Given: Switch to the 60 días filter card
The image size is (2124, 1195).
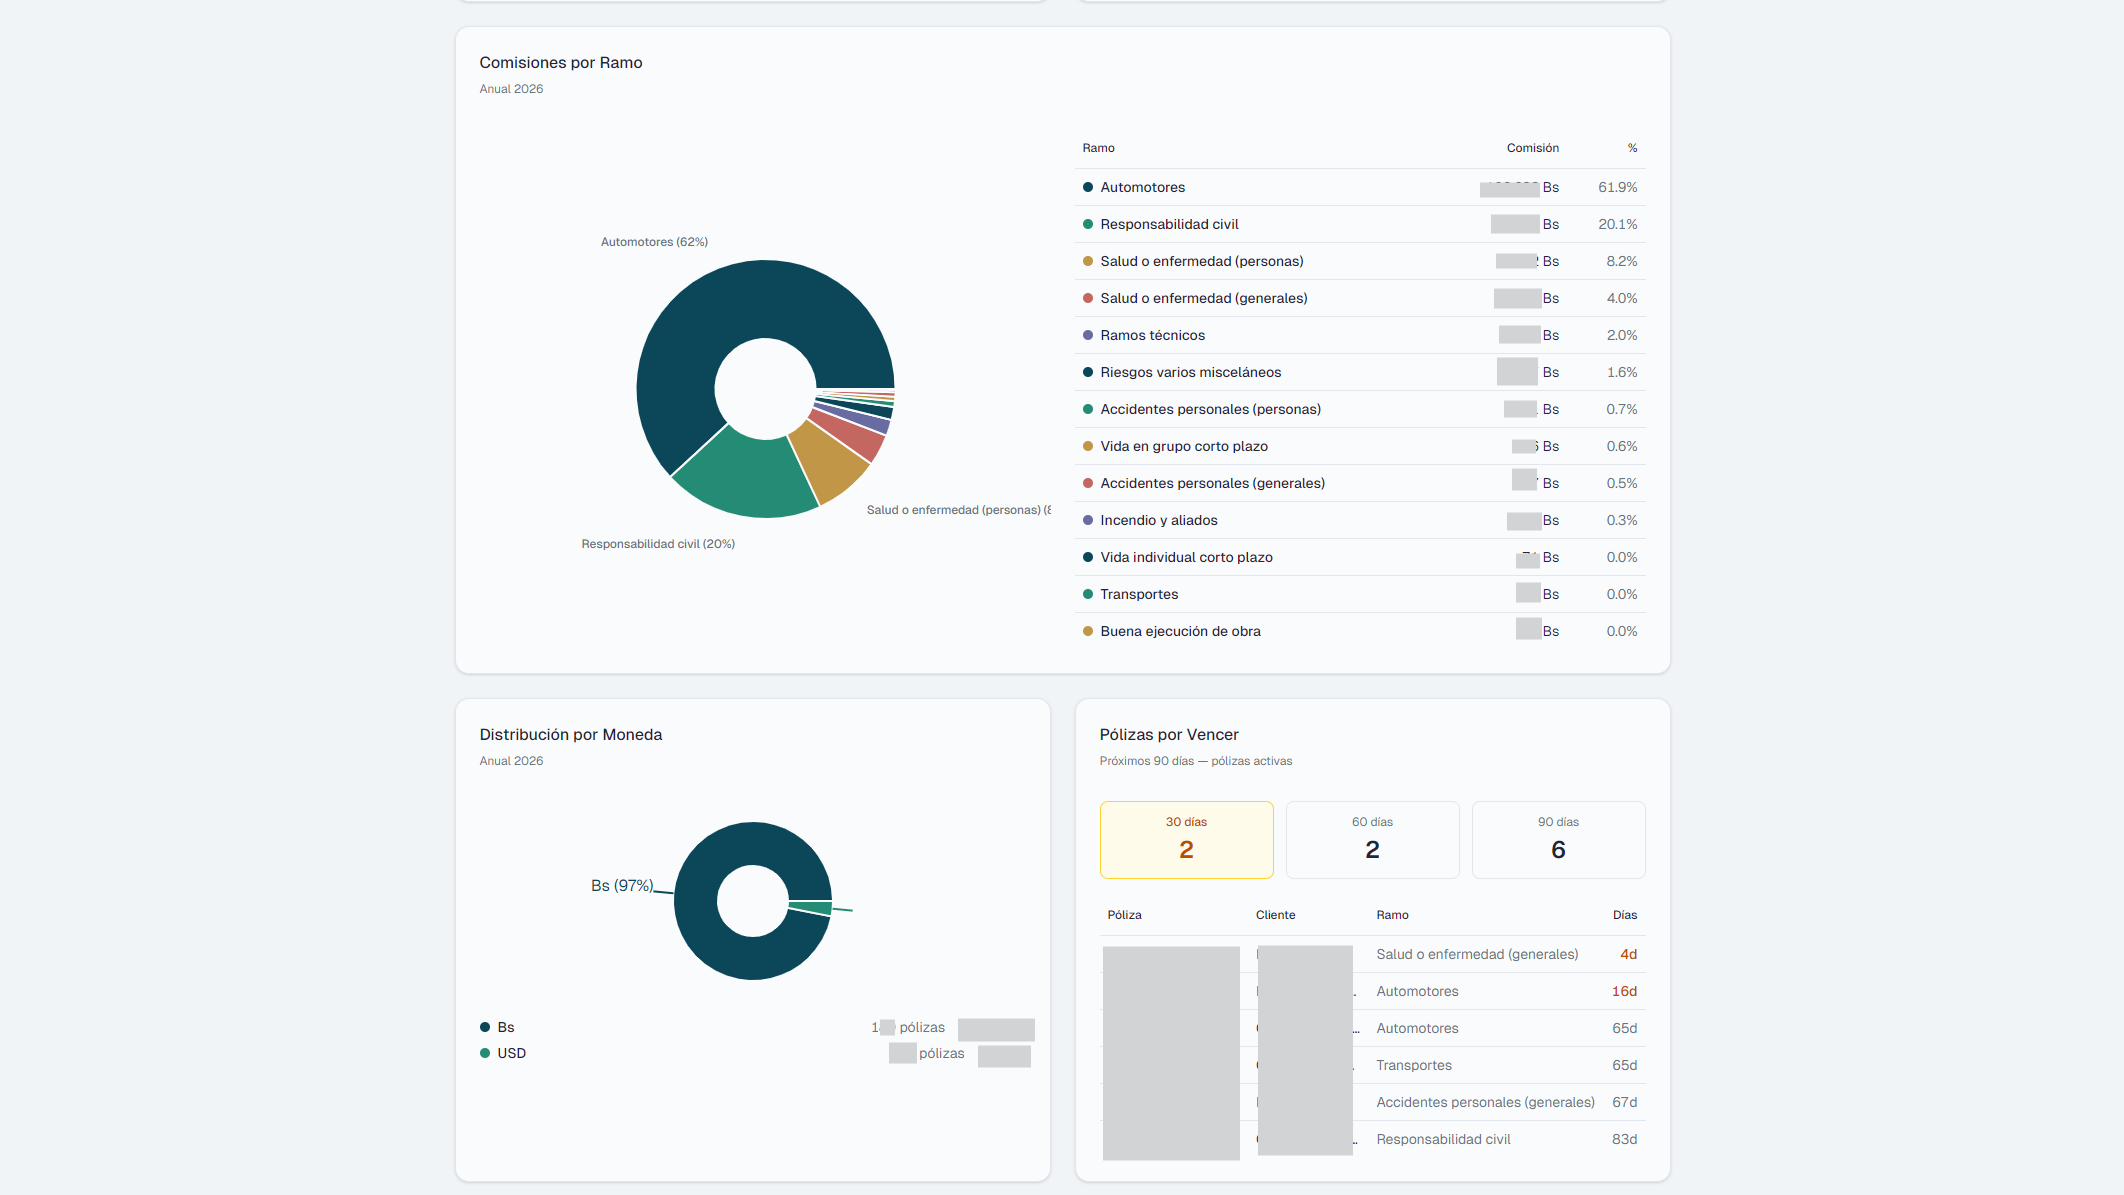Looking at the screenshot, I should point(1372,839).
